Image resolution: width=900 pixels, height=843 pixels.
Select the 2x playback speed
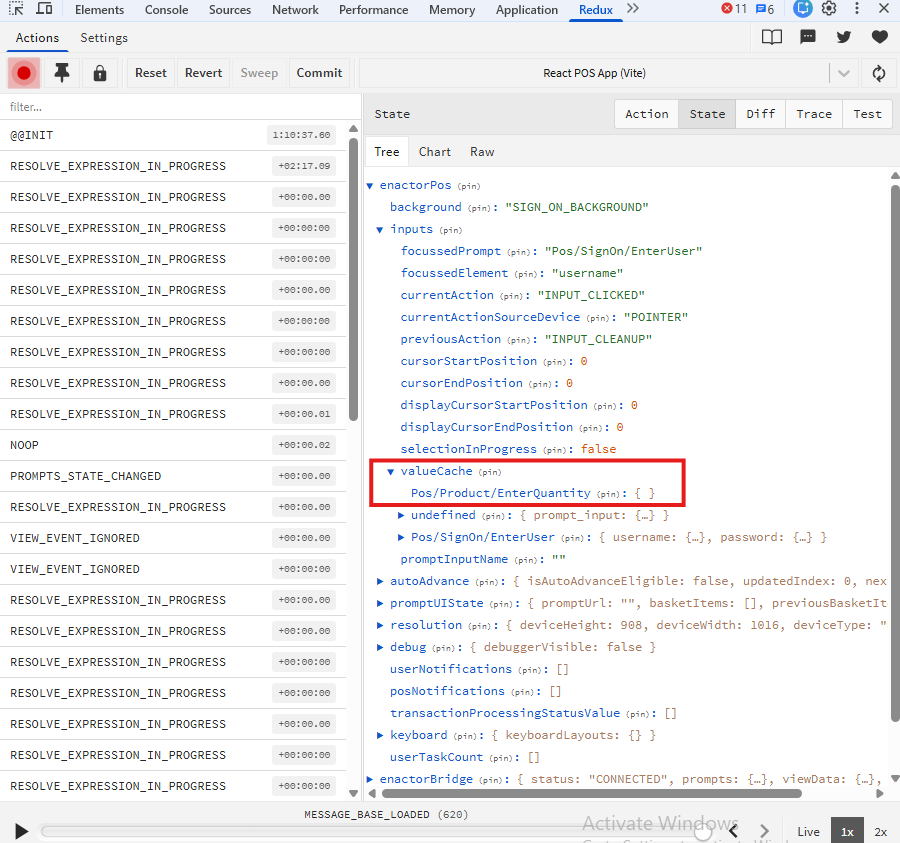(x=880, y=831)
